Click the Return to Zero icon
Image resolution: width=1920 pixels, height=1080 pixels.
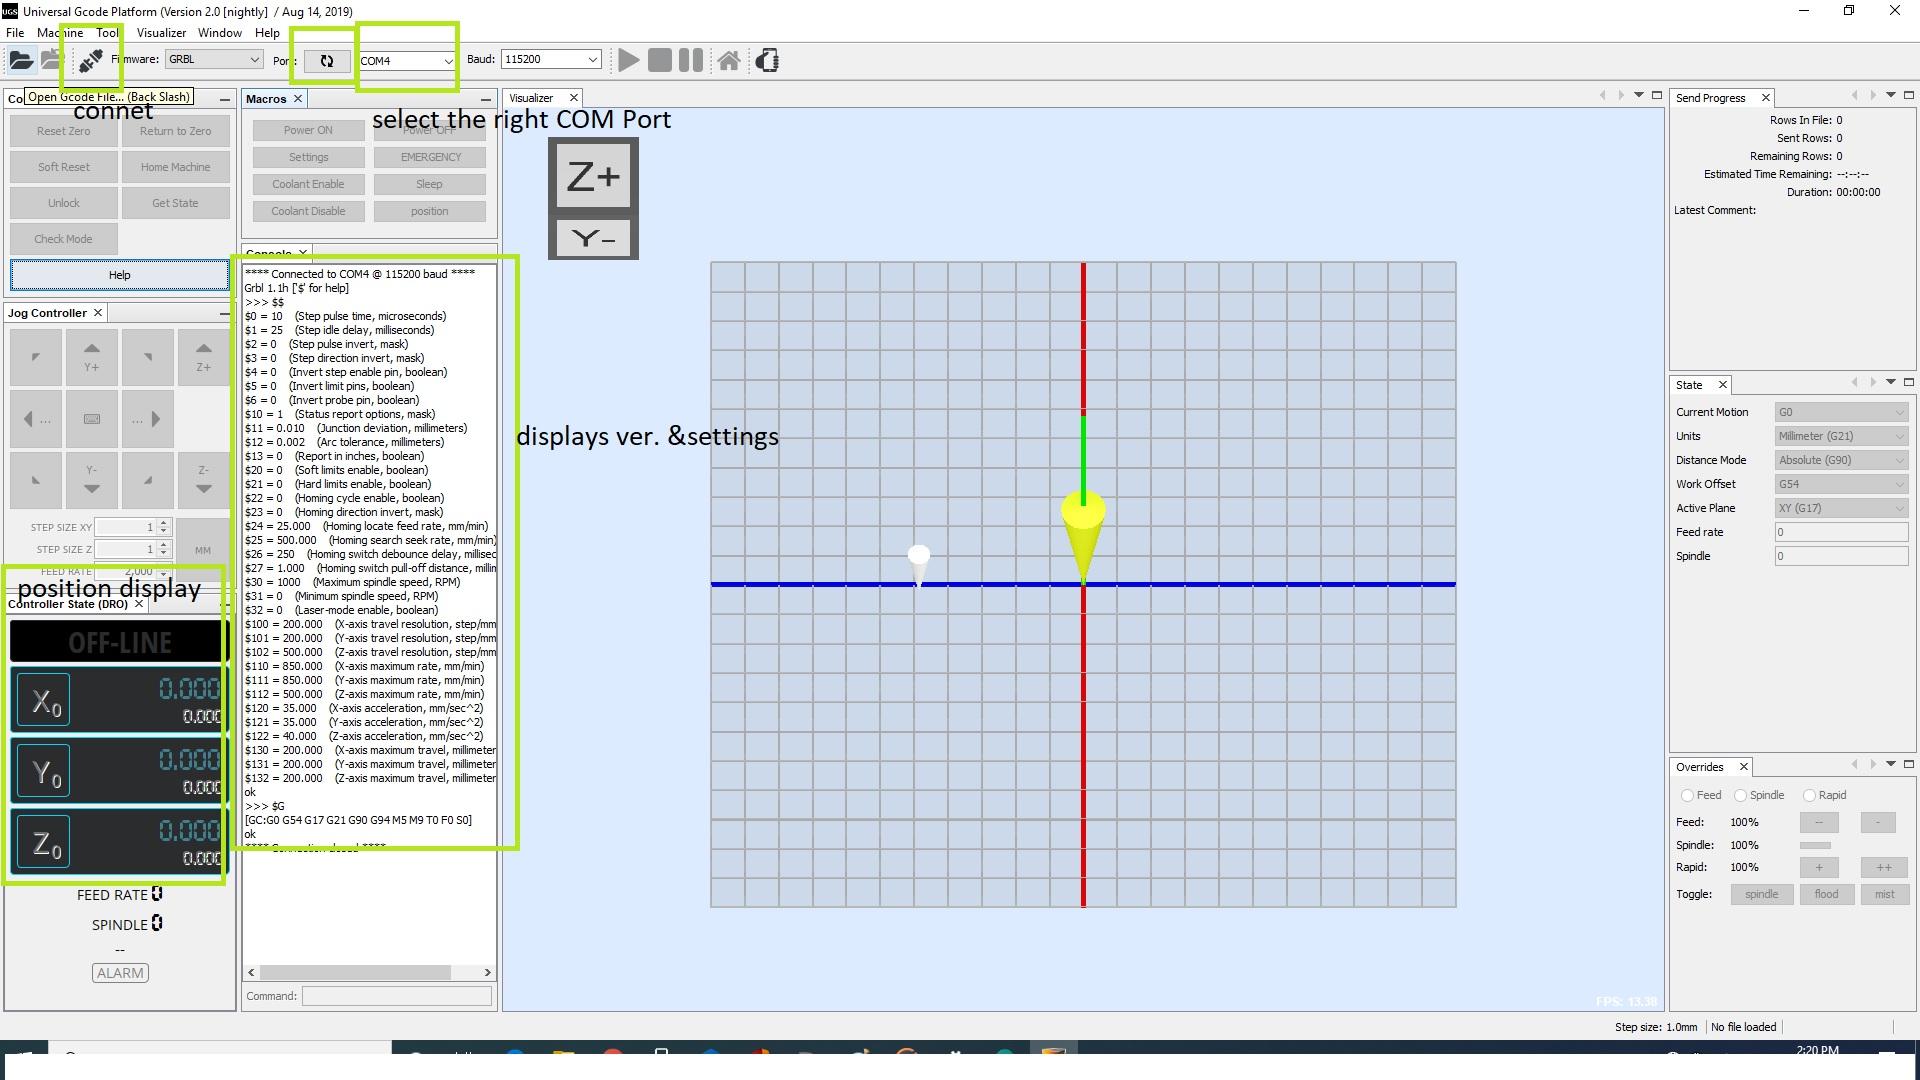(175, 131)
